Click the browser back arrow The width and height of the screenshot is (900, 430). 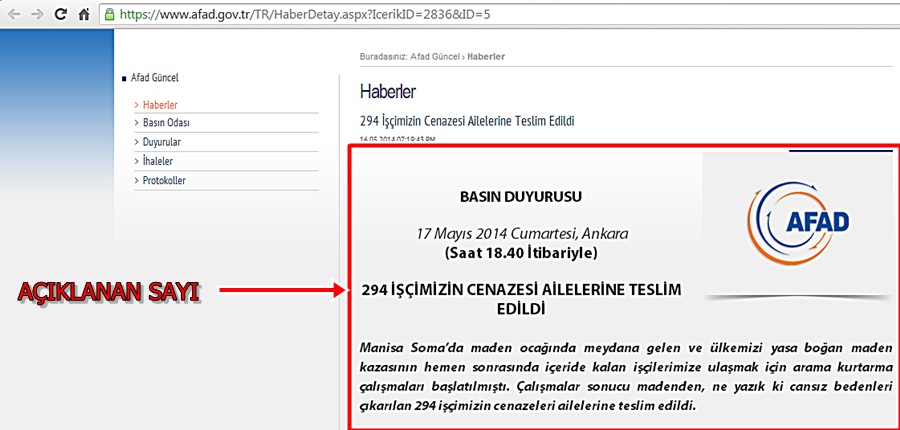pyautogui.click(x=12, y=15)
